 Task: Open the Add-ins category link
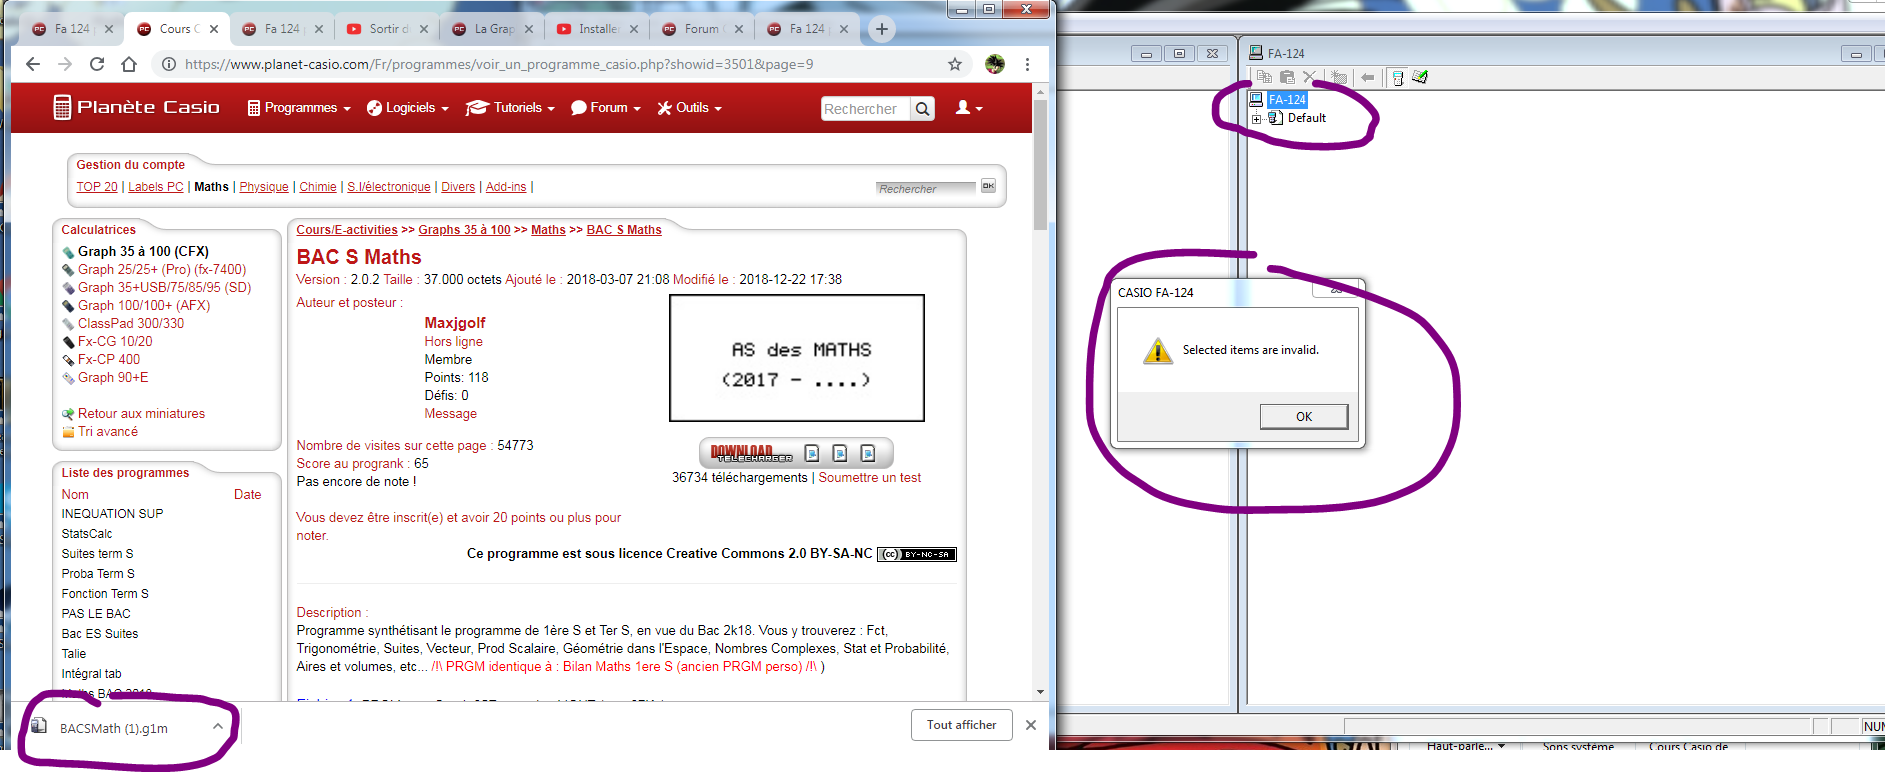pos(506,187)
